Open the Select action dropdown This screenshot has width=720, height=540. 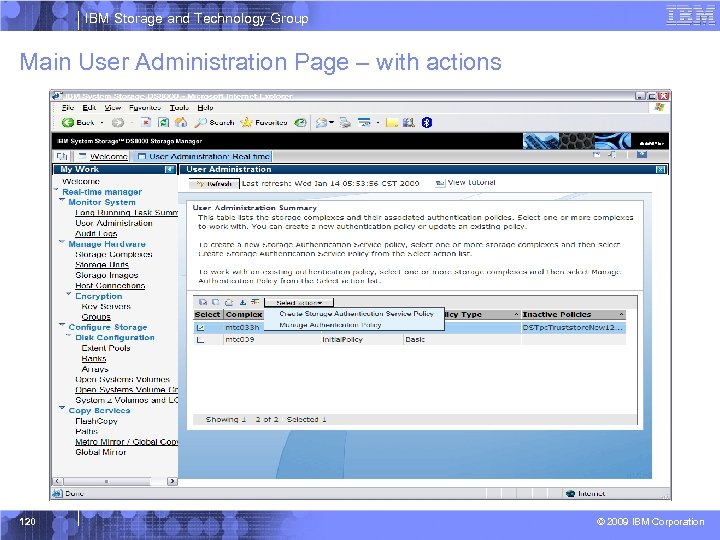coord(299,303)
